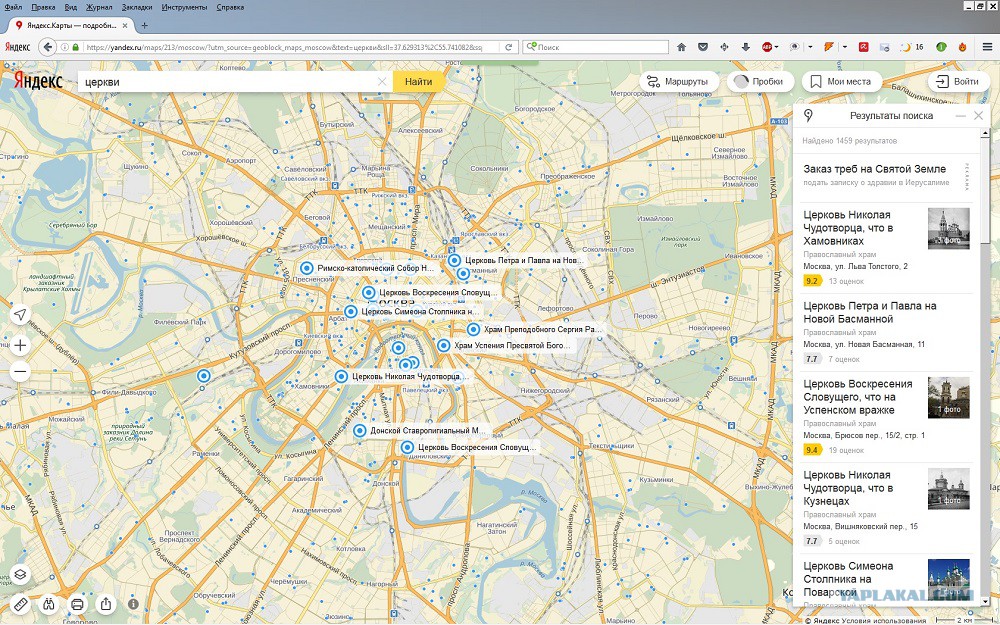1000x625 pixels.
Task: Close the search results panel
Action: (x=978, y=115)
